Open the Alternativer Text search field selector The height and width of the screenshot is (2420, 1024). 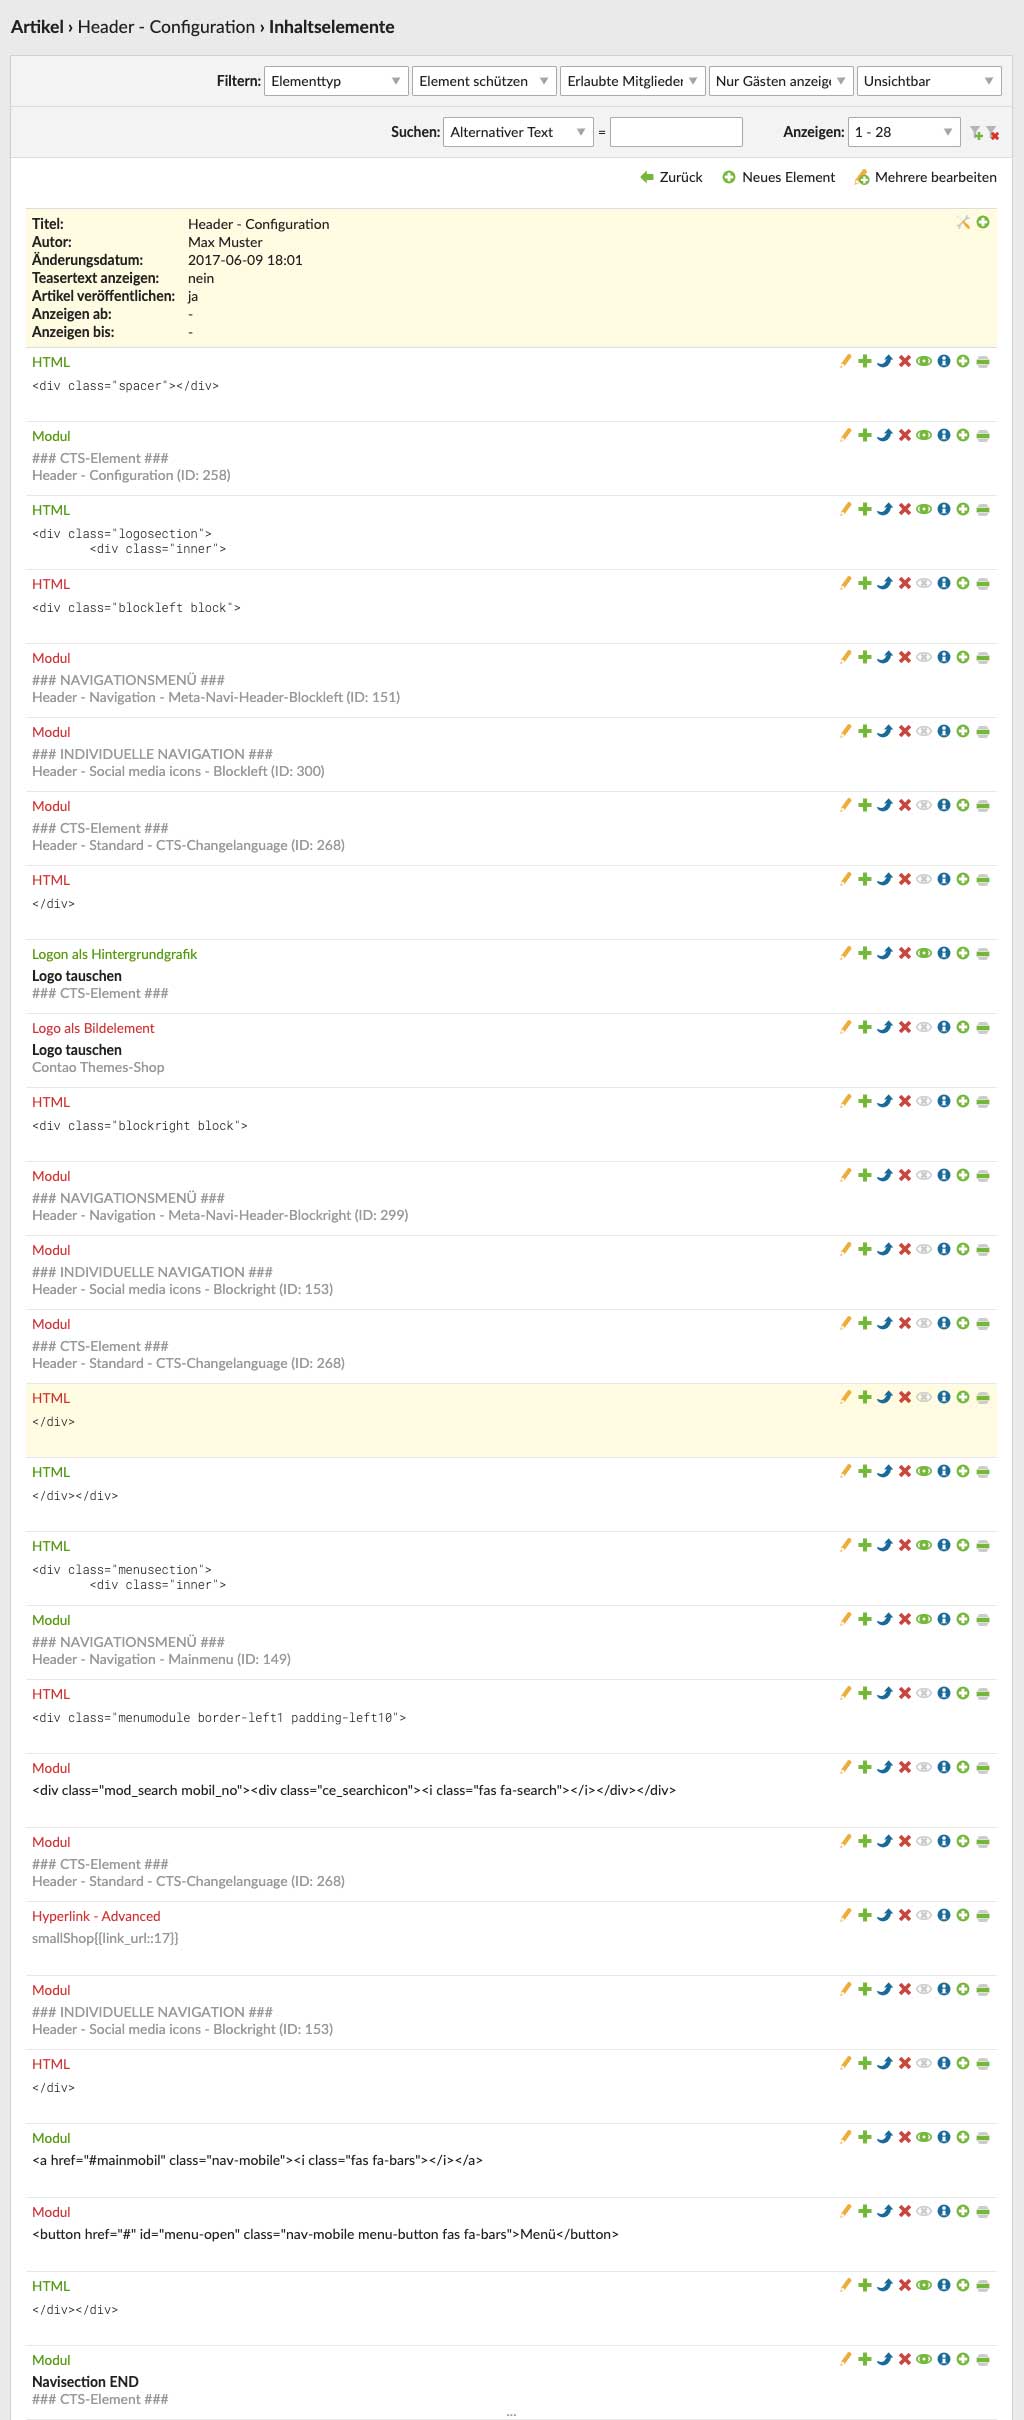pos(518,132)
